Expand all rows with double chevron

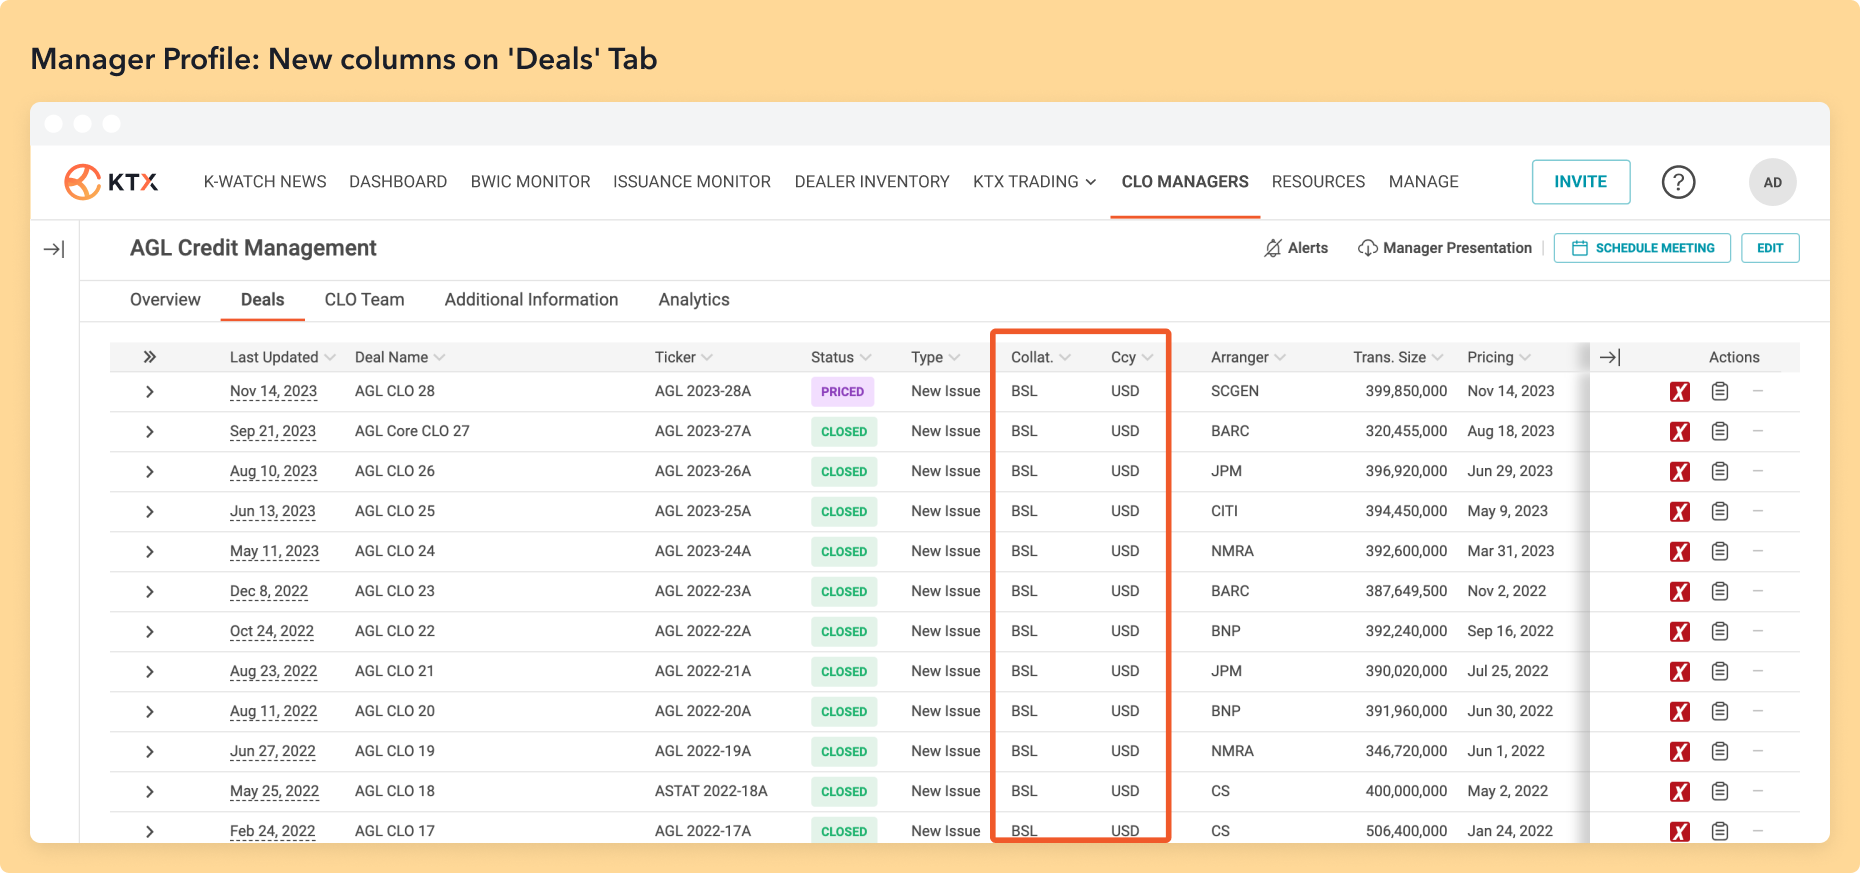[150, 357]
